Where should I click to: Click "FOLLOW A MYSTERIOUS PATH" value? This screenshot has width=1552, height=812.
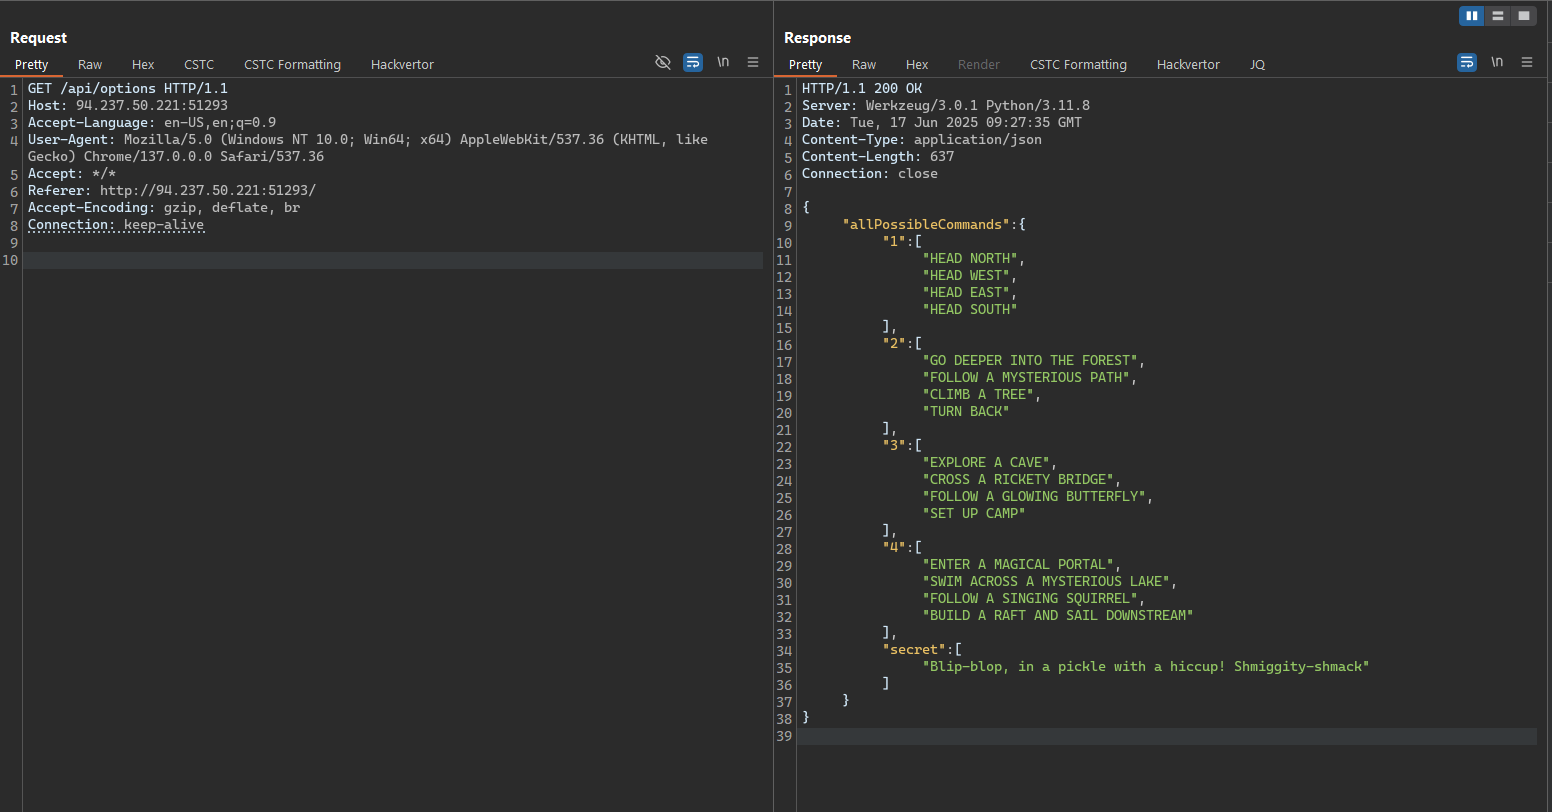pyautogui.click(x=1026, y=378)
